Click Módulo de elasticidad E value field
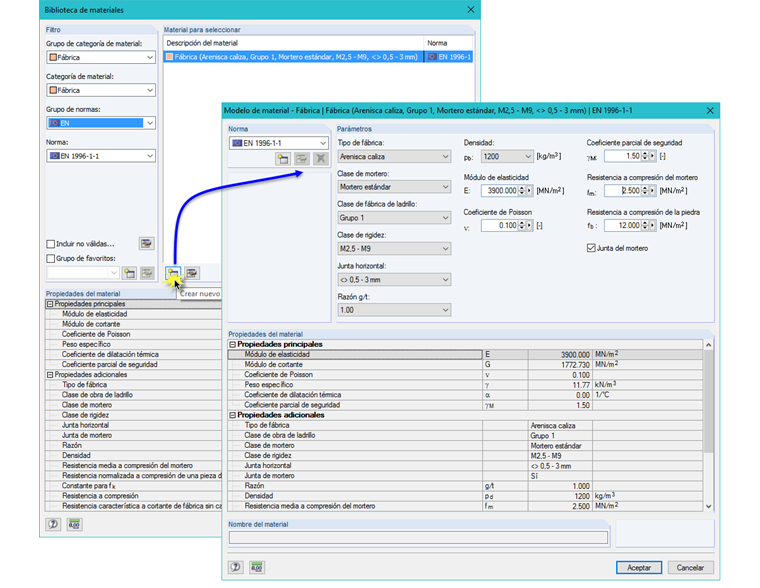 [499, 191]
